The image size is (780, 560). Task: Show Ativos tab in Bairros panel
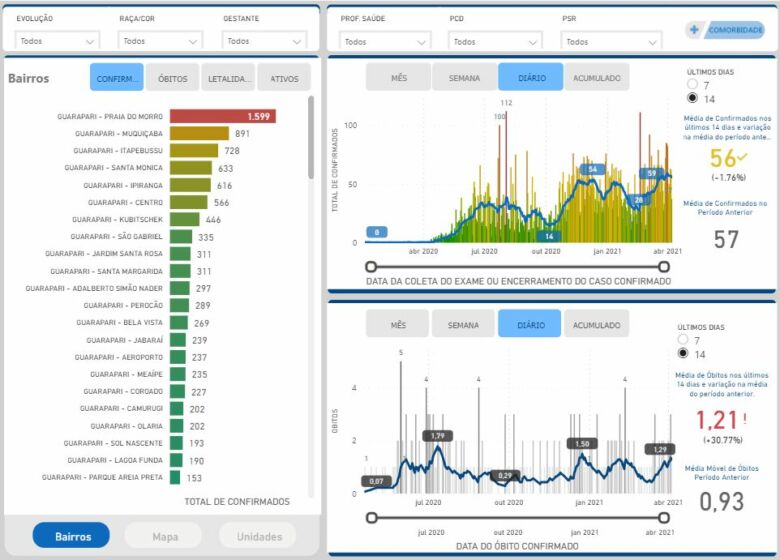pos(284,78)
